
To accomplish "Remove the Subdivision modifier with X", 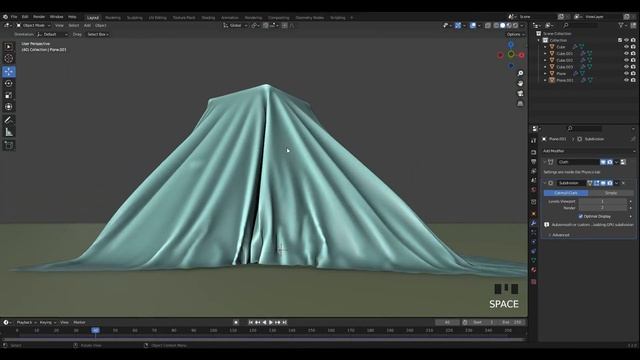I will (623, 183).
